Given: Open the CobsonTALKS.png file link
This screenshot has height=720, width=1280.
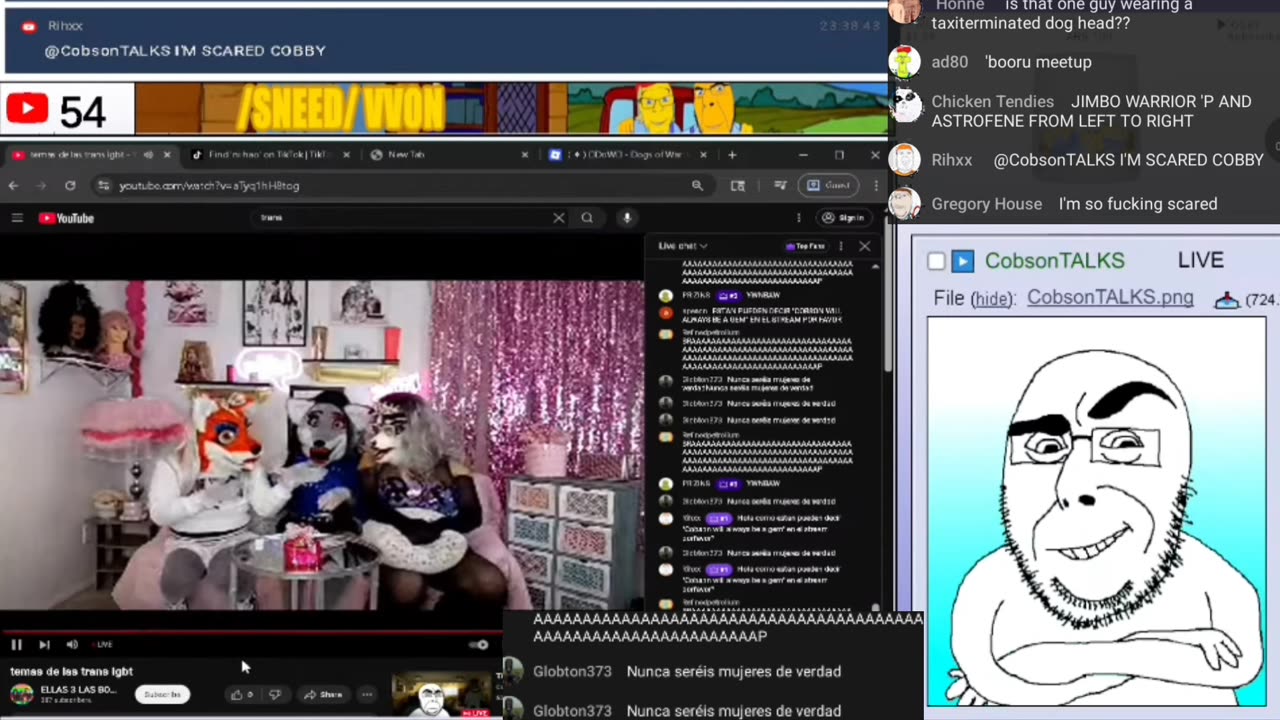Looking at the screenshot, I should tap(1110, 298).
